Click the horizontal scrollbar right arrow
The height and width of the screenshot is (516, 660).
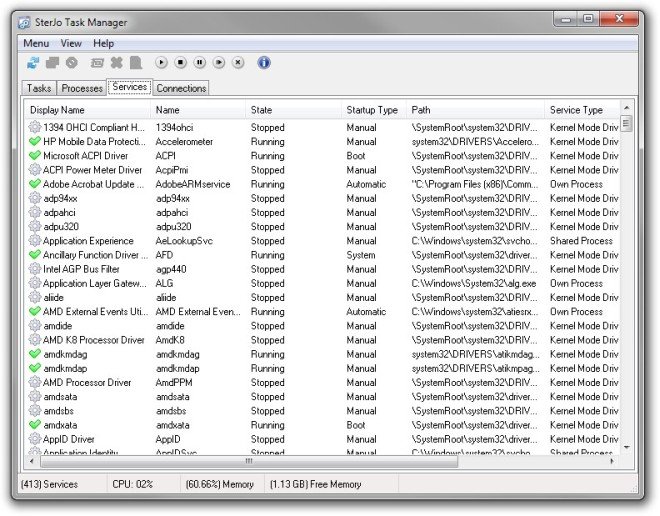point(612,461)
